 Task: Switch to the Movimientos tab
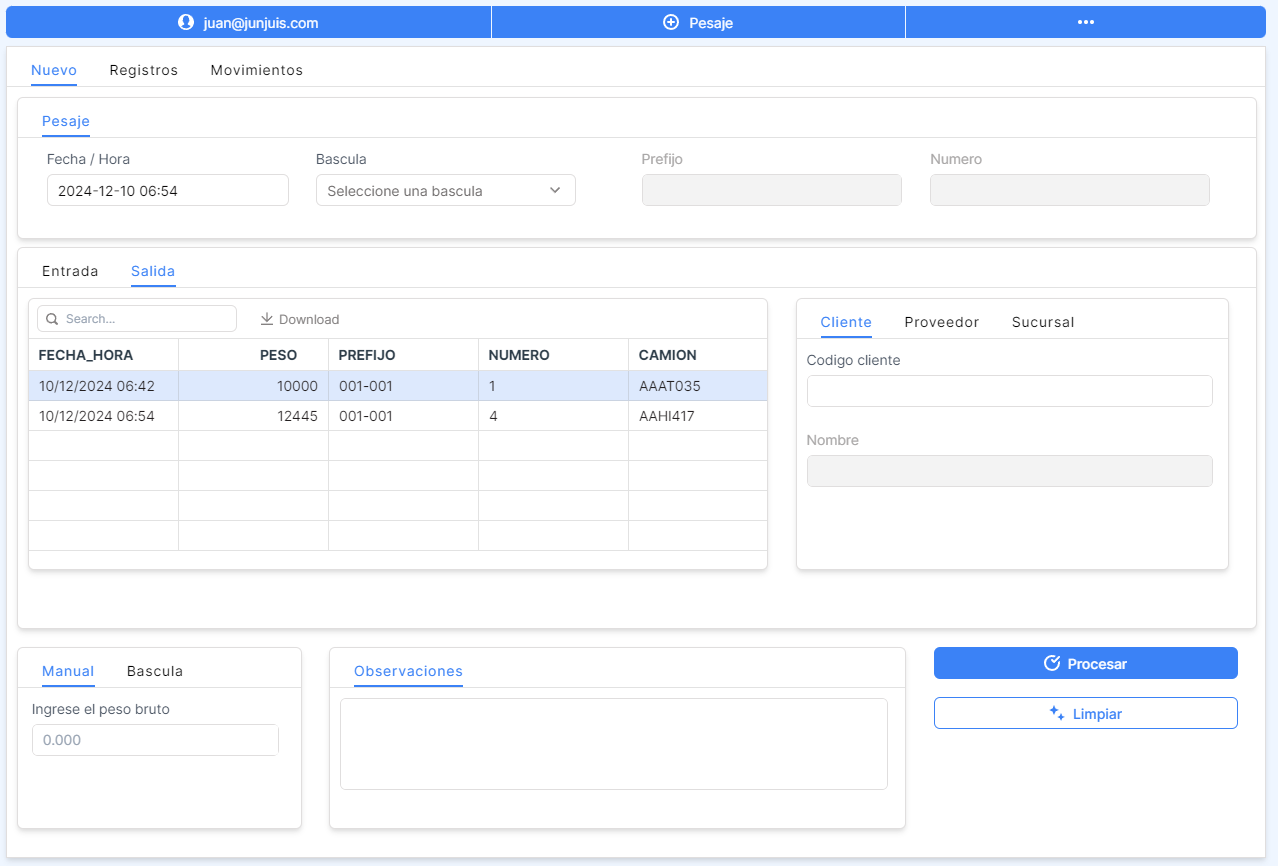[x=256, y=70]
